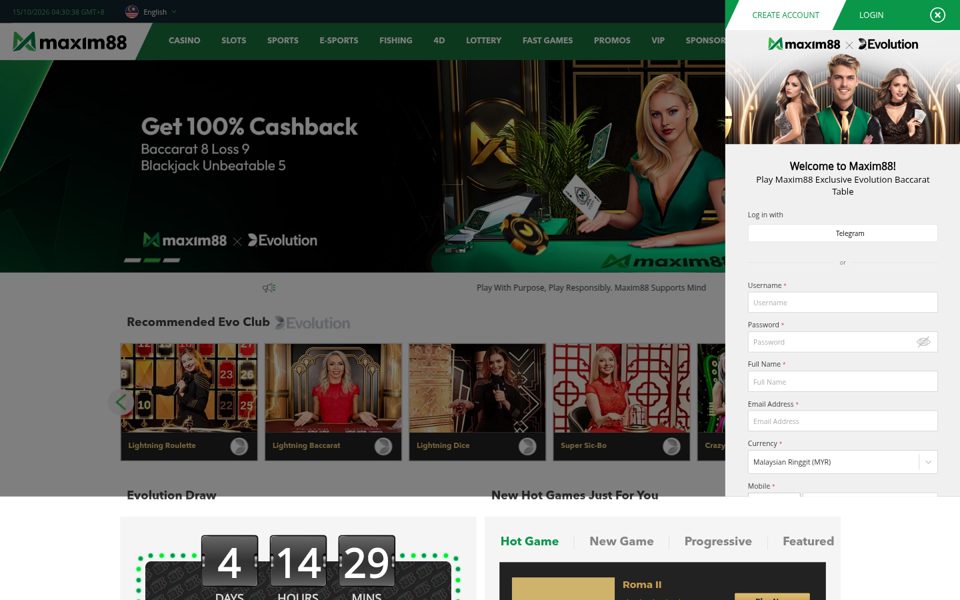Open the E-Sports menu
Image resolution: width=960 pixels, height=600 pixels.
pyautogui.click(x=339, y=40)
